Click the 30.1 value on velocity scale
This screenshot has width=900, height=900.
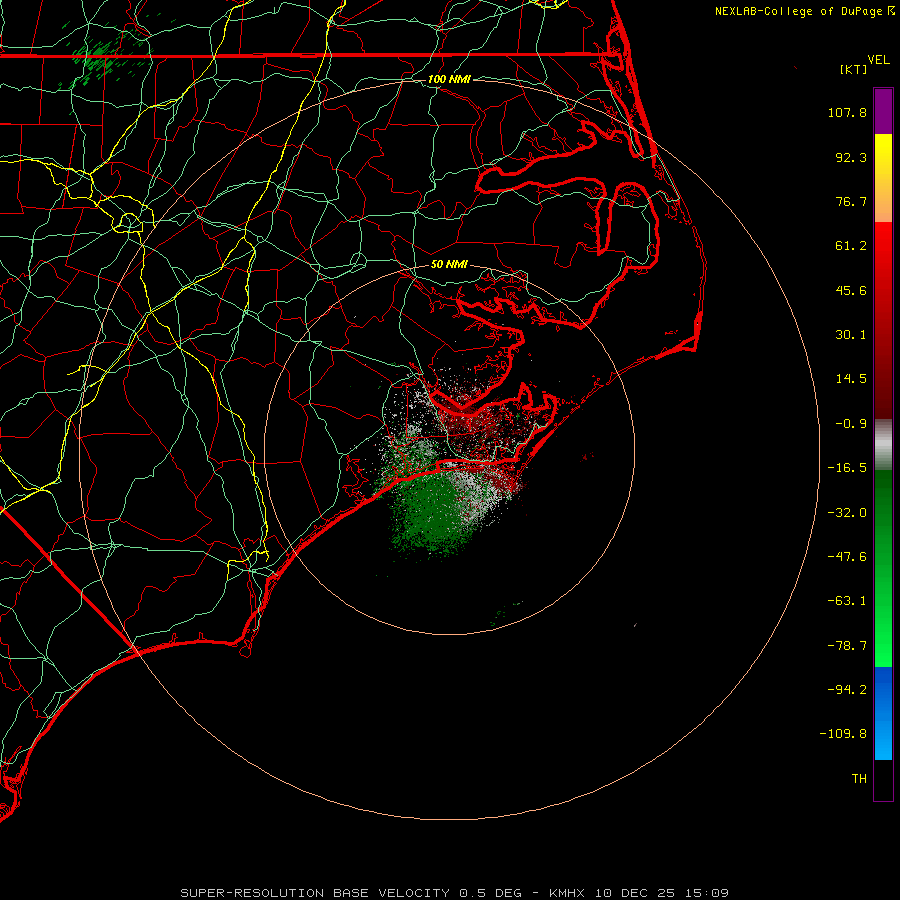[x=851, y=335]
